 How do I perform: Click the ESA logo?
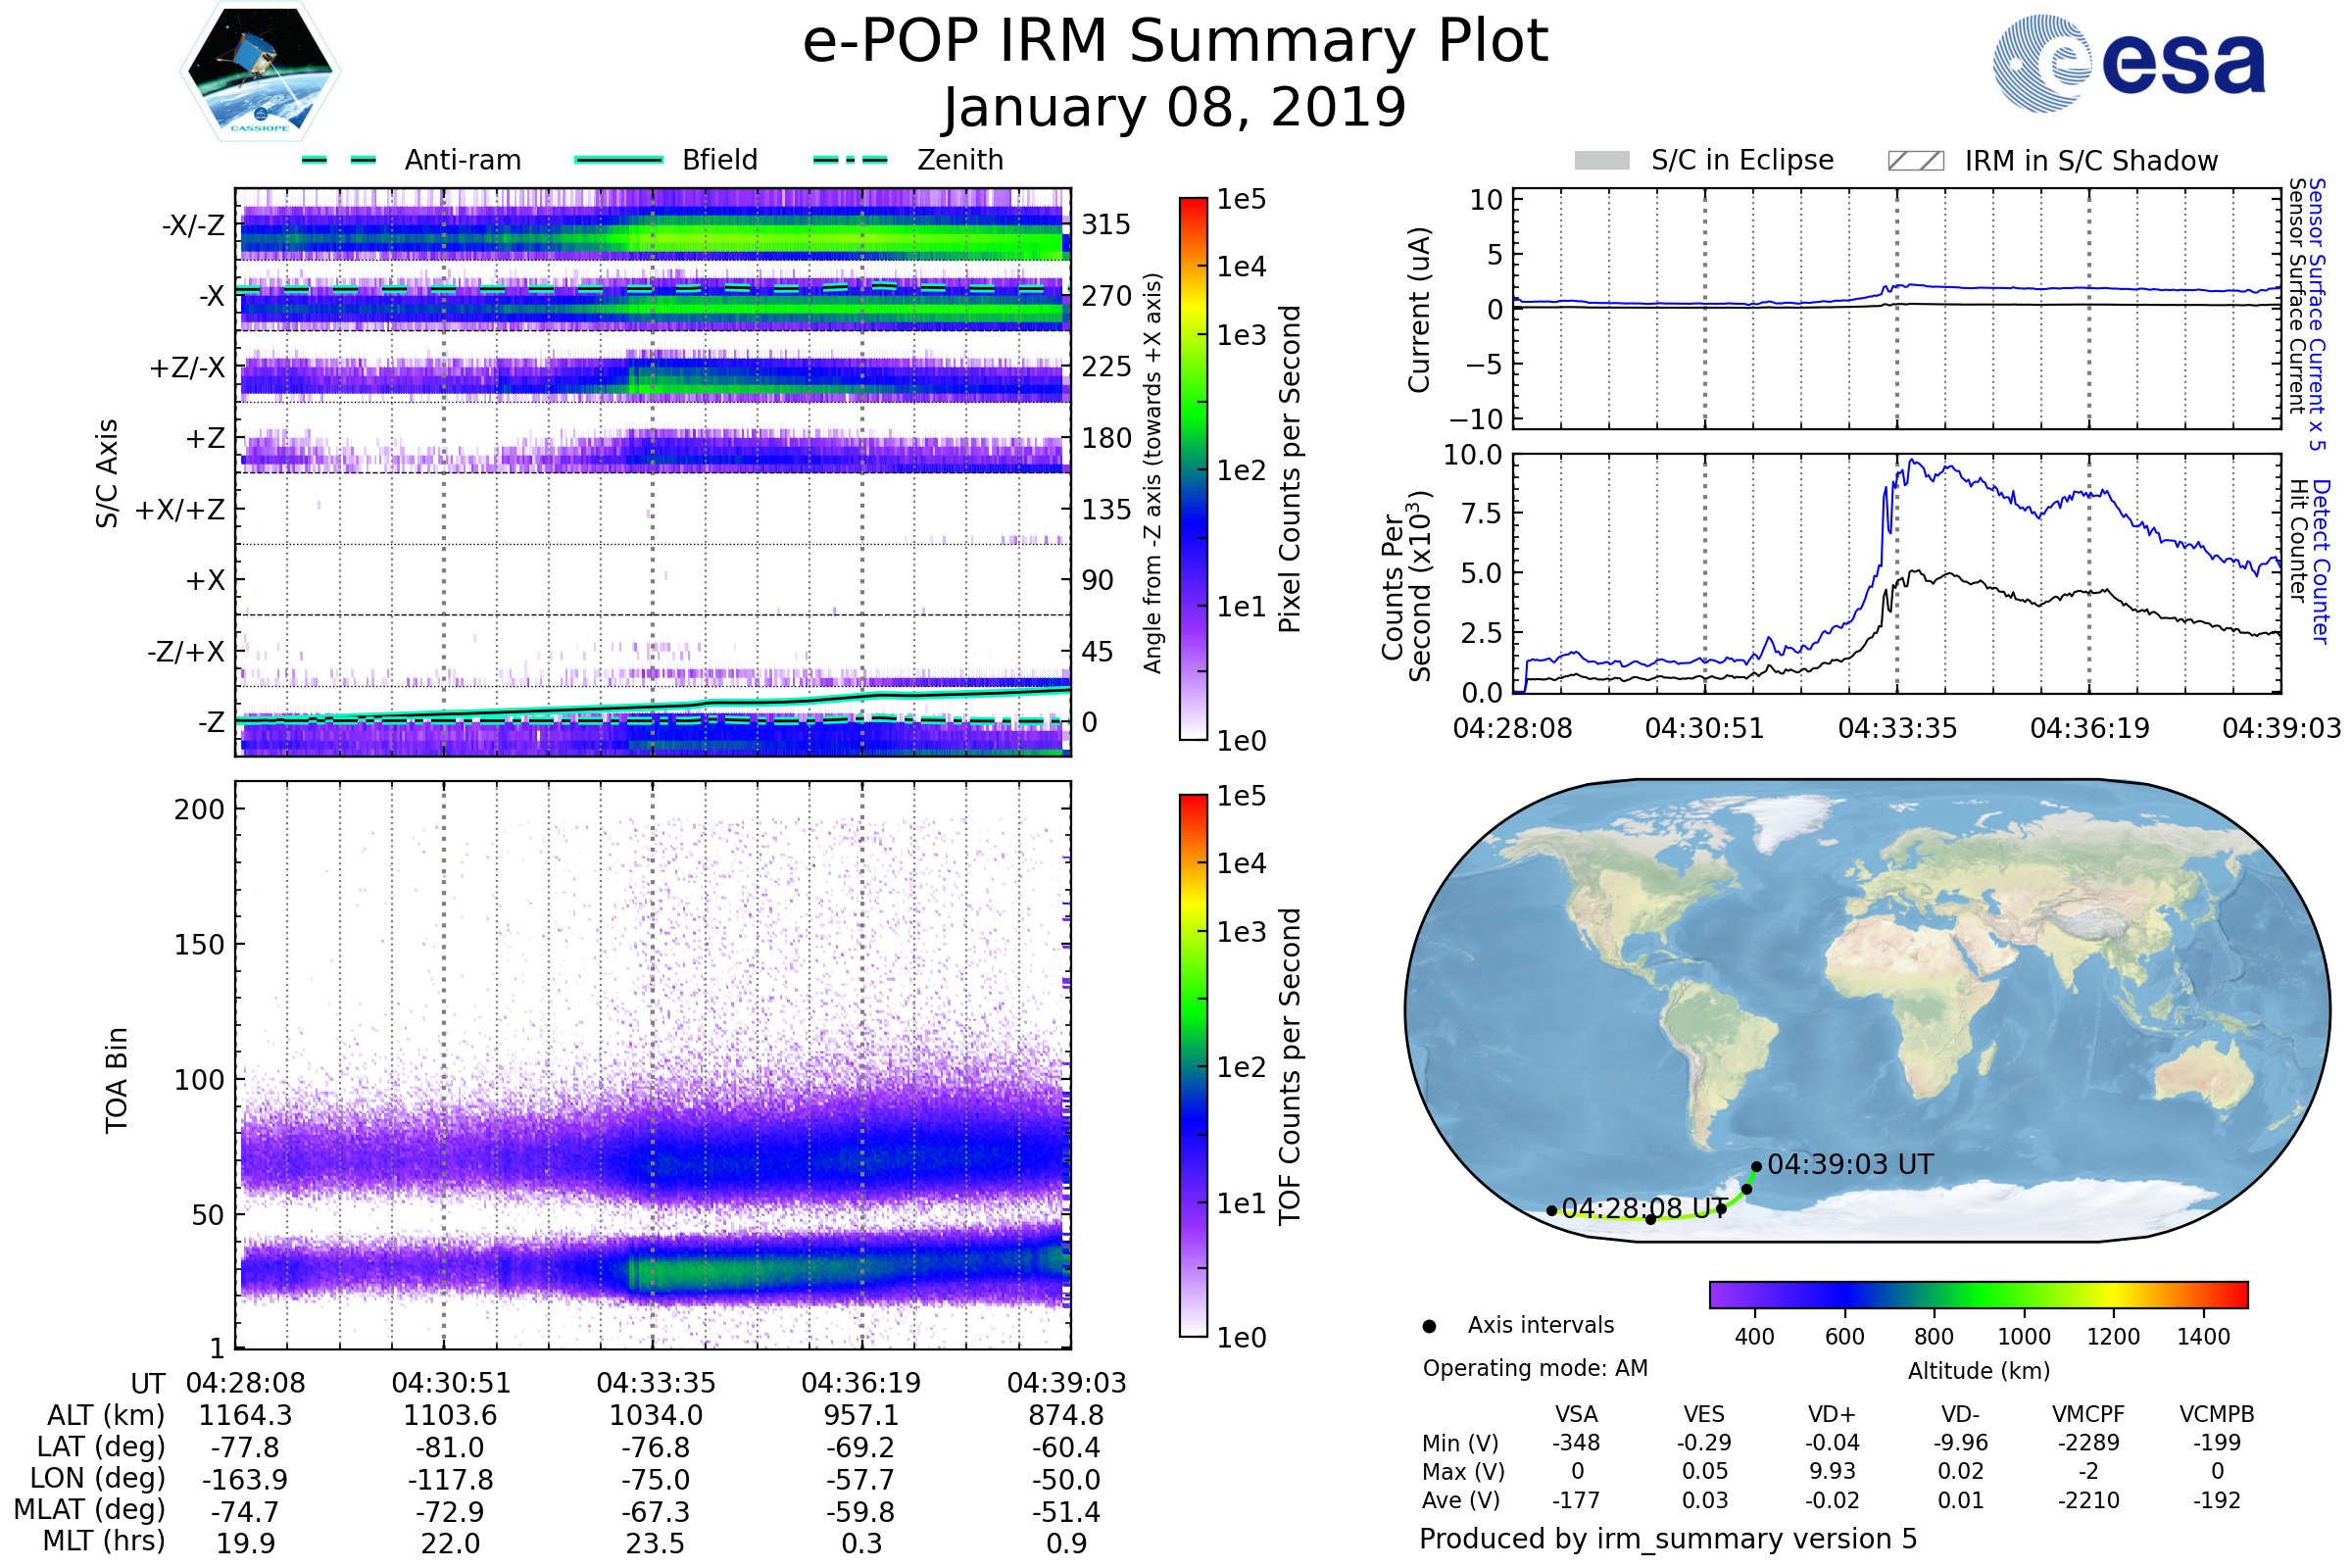[x=2128, y=63]
